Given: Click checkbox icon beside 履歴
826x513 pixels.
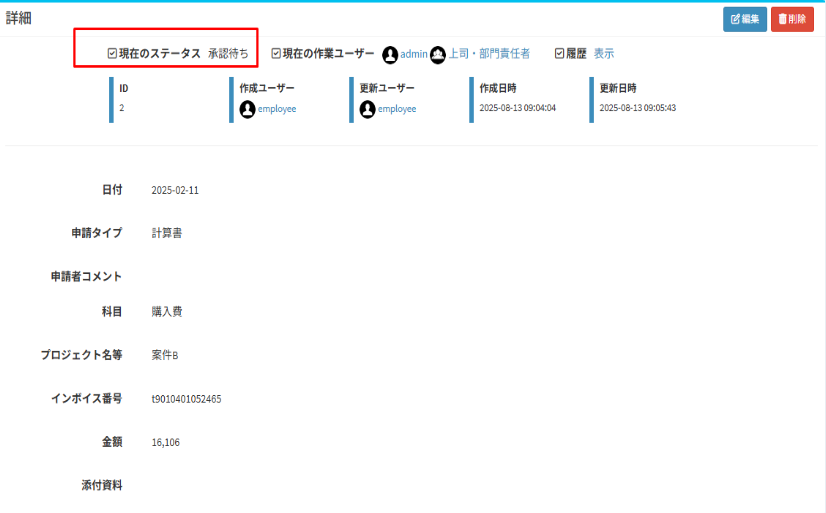Looking at the screenshot, I should tap(559, 53).
